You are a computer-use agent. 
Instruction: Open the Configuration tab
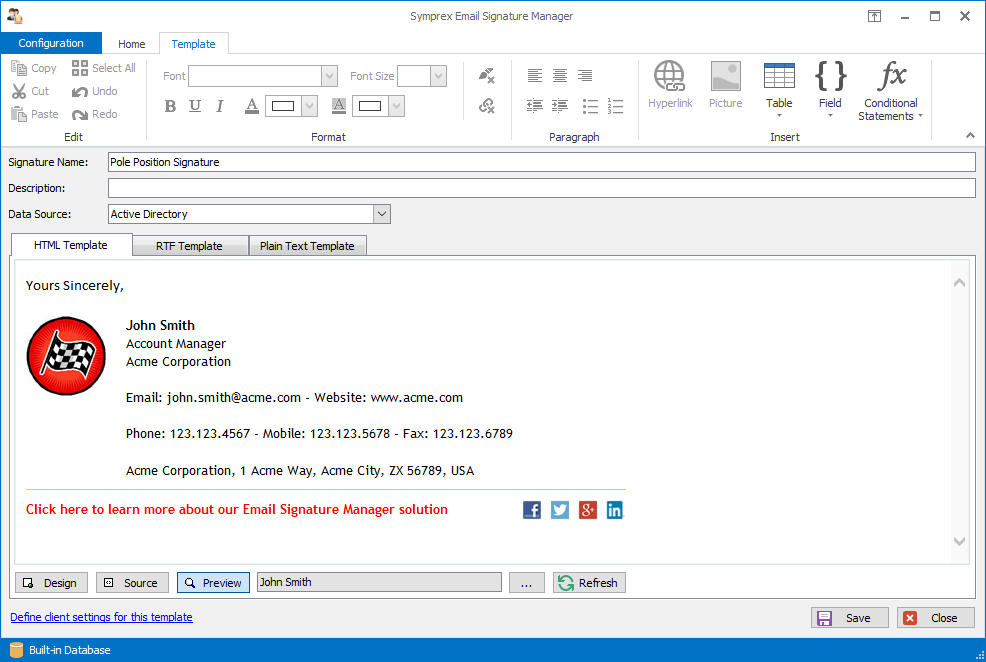[x=51, y=43]
